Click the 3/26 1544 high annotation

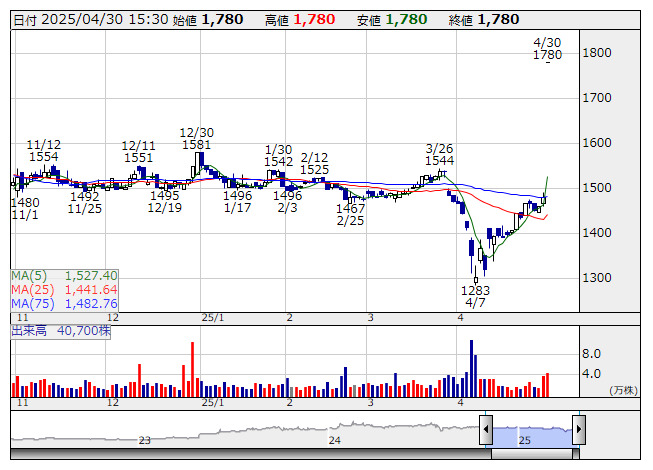[x=439, y=154]
